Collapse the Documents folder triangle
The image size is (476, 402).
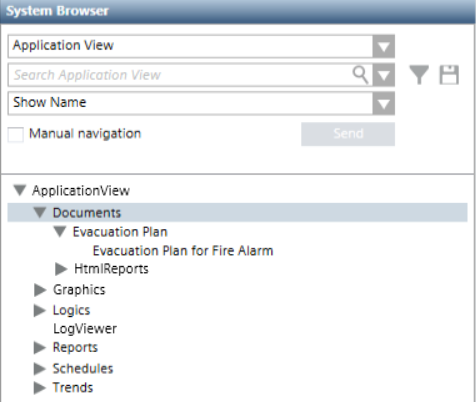(40, 213)
